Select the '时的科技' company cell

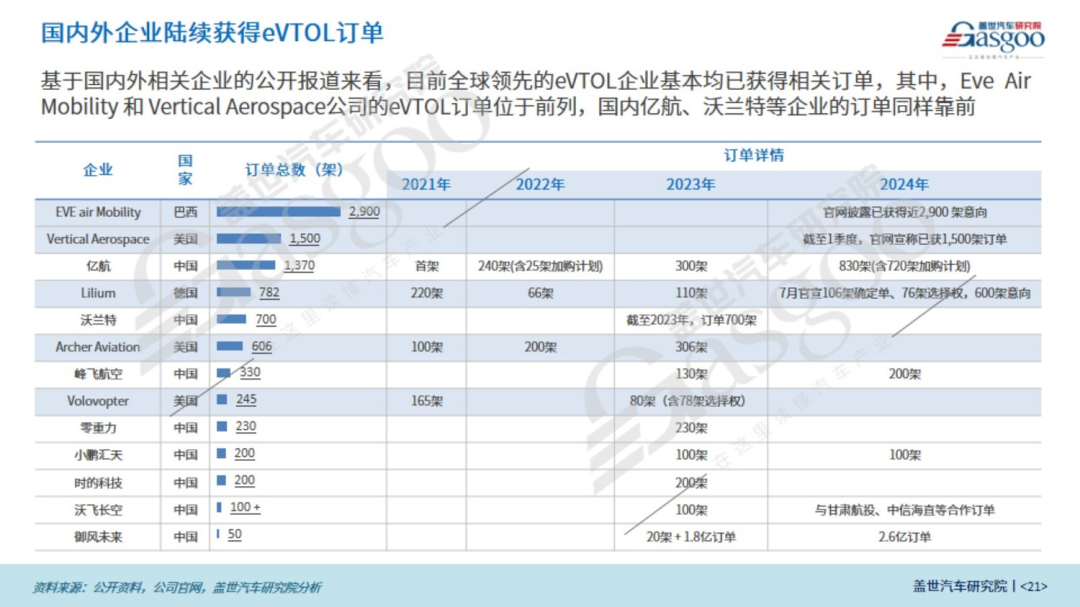point(98,482)
